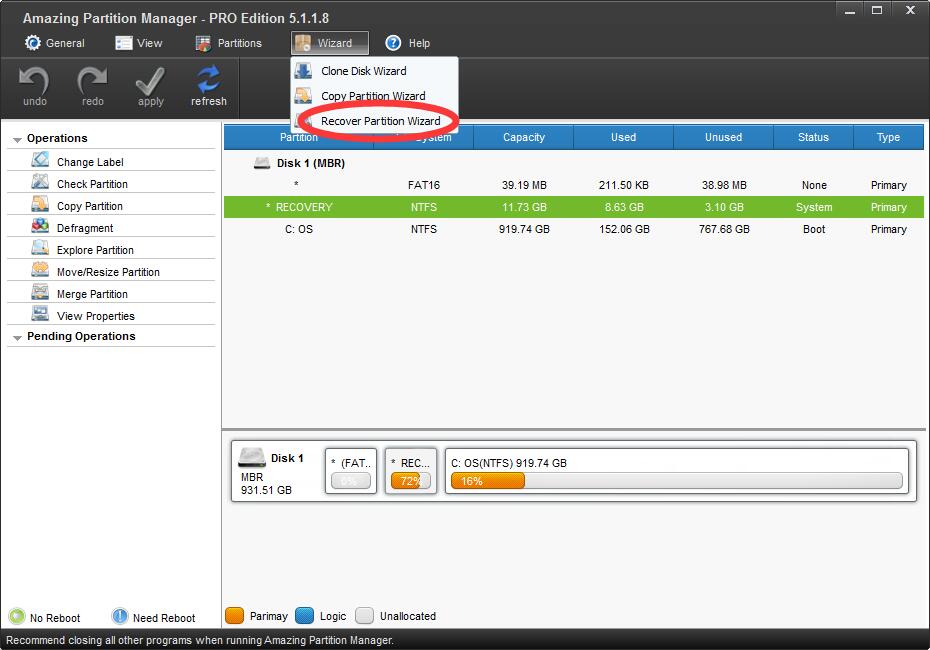Click Change Label operation
Image resolution: width=930 pixels, height=650 pixels.
tap(111, 161)
